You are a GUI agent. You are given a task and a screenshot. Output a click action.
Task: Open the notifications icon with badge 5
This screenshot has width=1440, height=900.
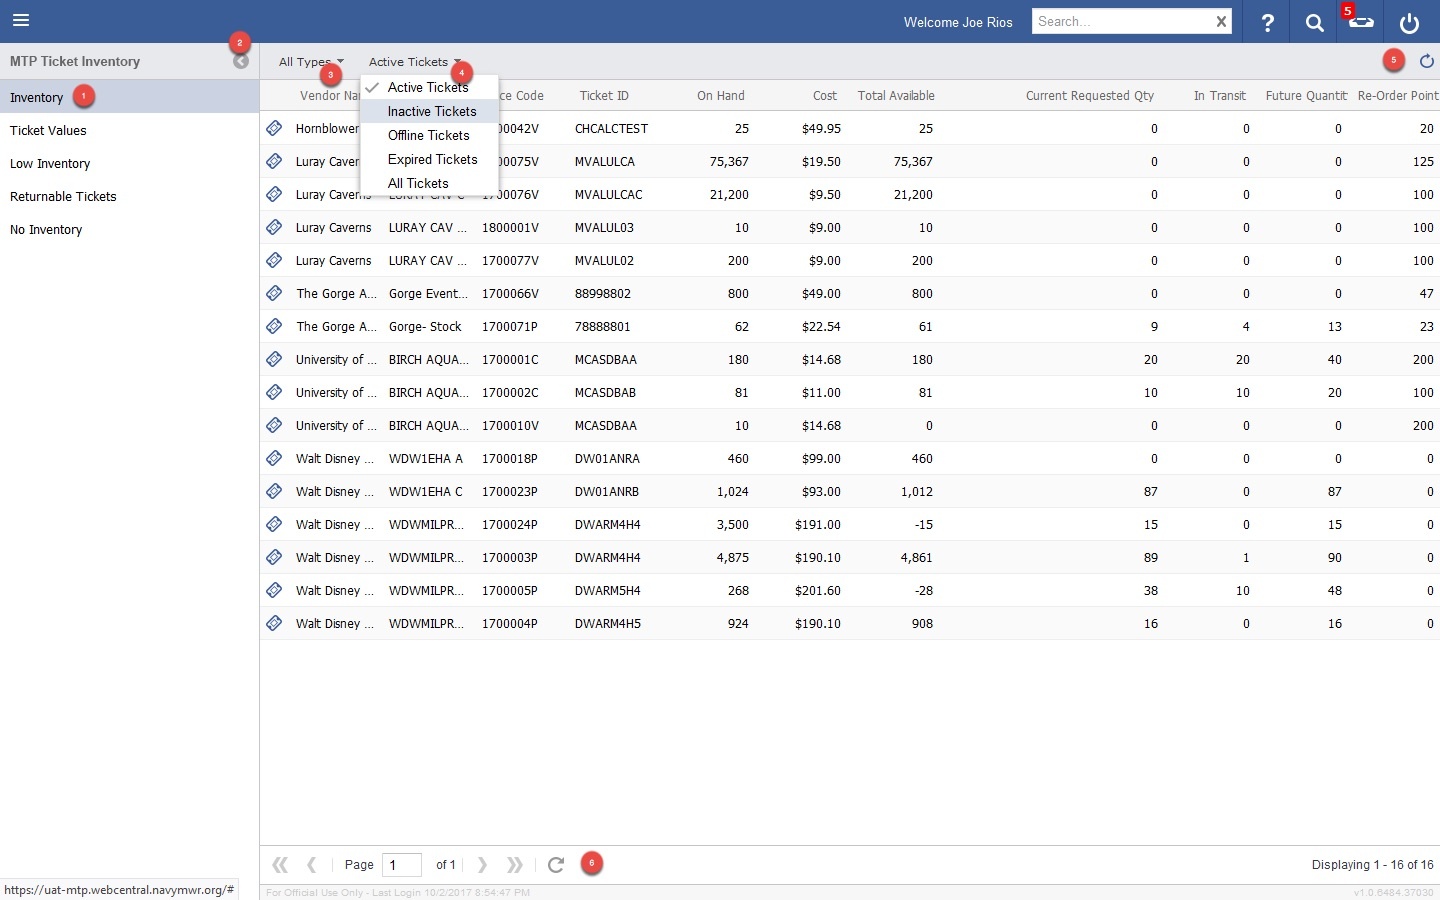tap(1361, 22)
